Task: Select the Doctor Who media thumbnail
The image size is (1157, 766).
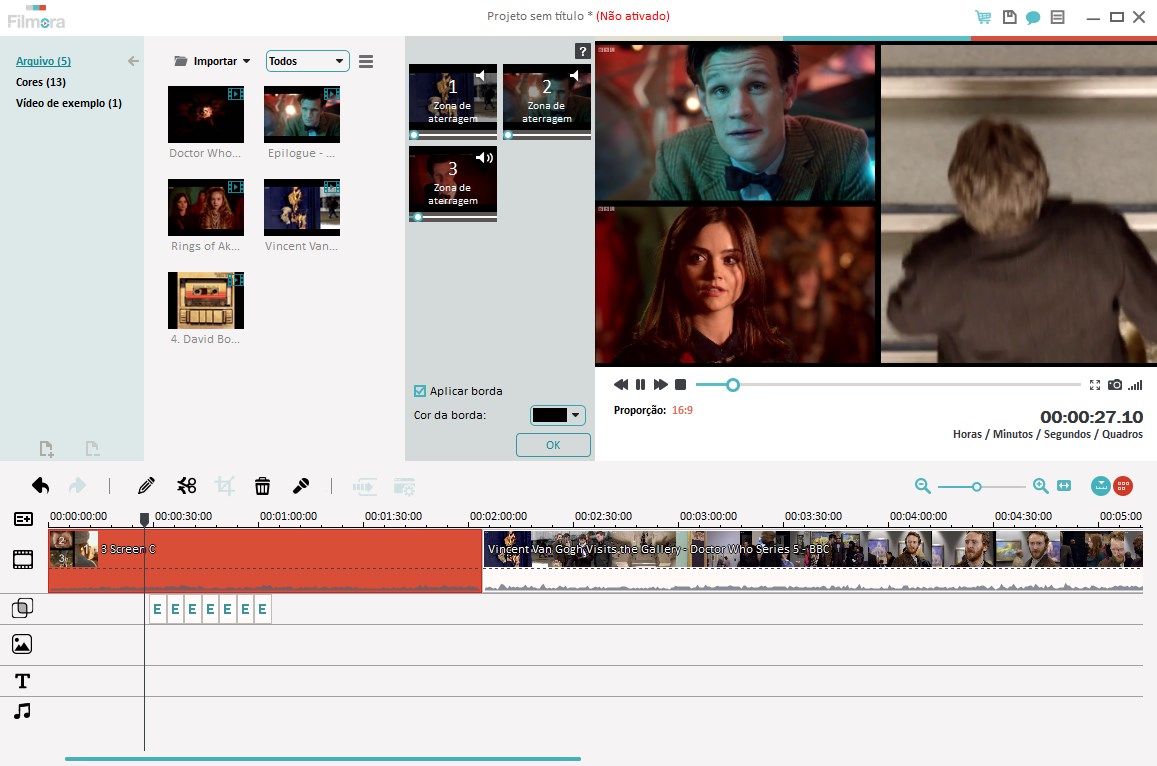Action: 206,114
